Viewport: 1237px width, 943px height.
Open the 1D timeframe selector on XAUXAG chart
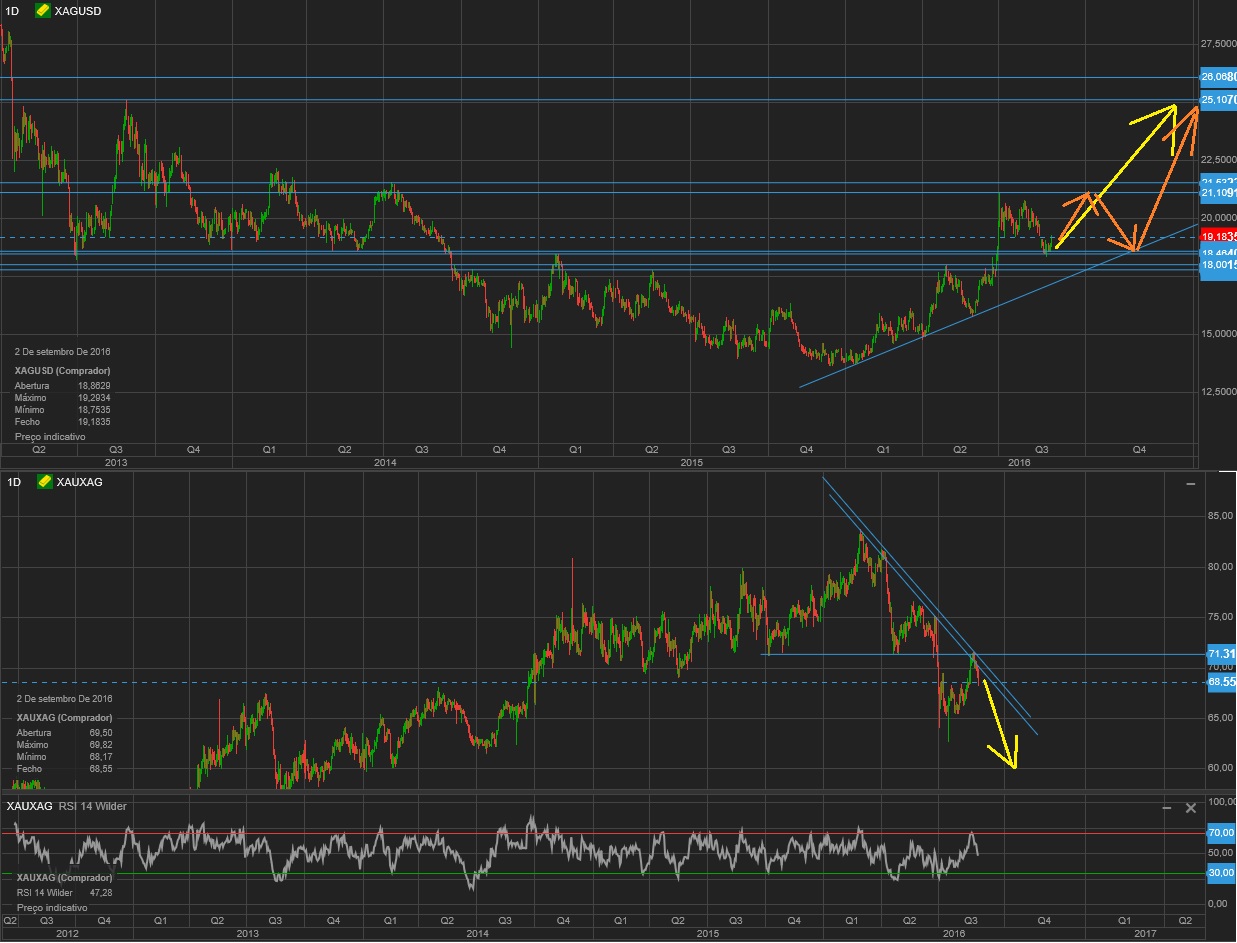[14, 482]
